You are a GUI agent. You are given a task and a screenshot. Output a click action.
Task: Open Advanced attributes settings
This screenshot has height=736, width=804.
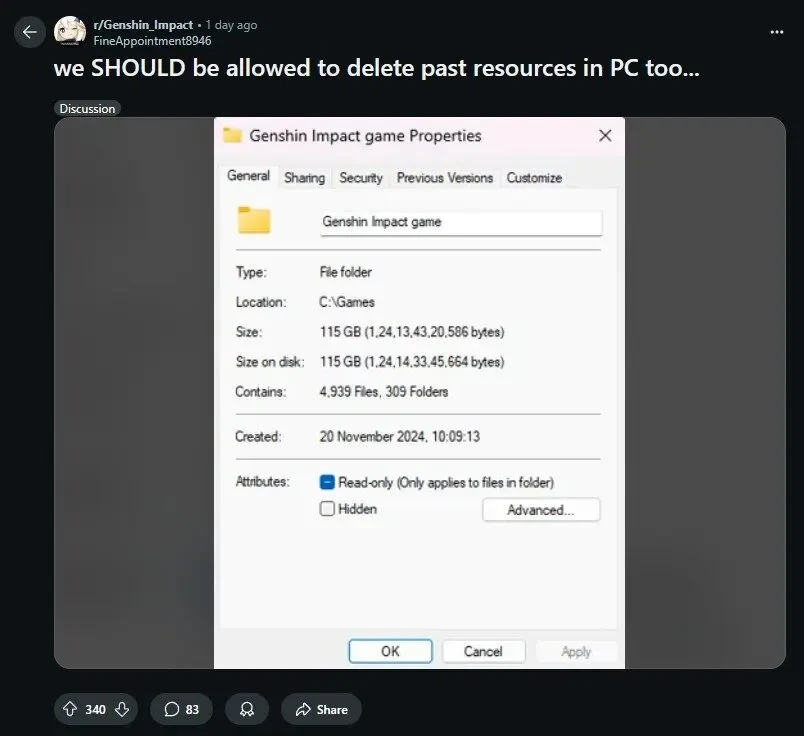click(541, 510)
